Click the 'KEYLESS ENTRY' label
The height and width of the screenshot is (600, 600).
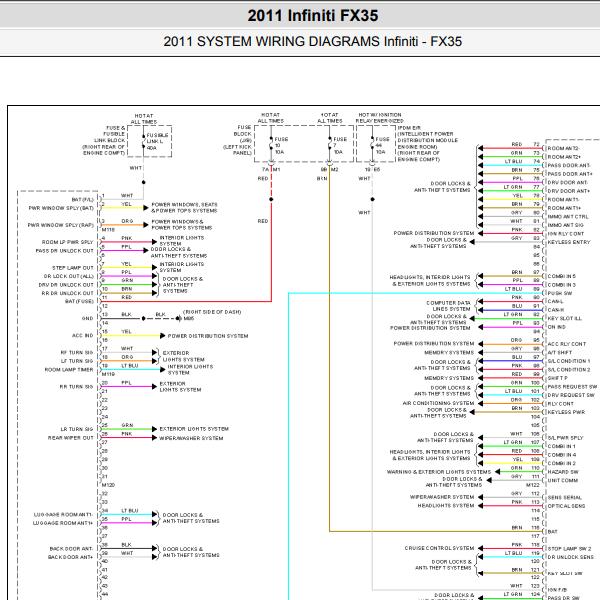(569, 242)
